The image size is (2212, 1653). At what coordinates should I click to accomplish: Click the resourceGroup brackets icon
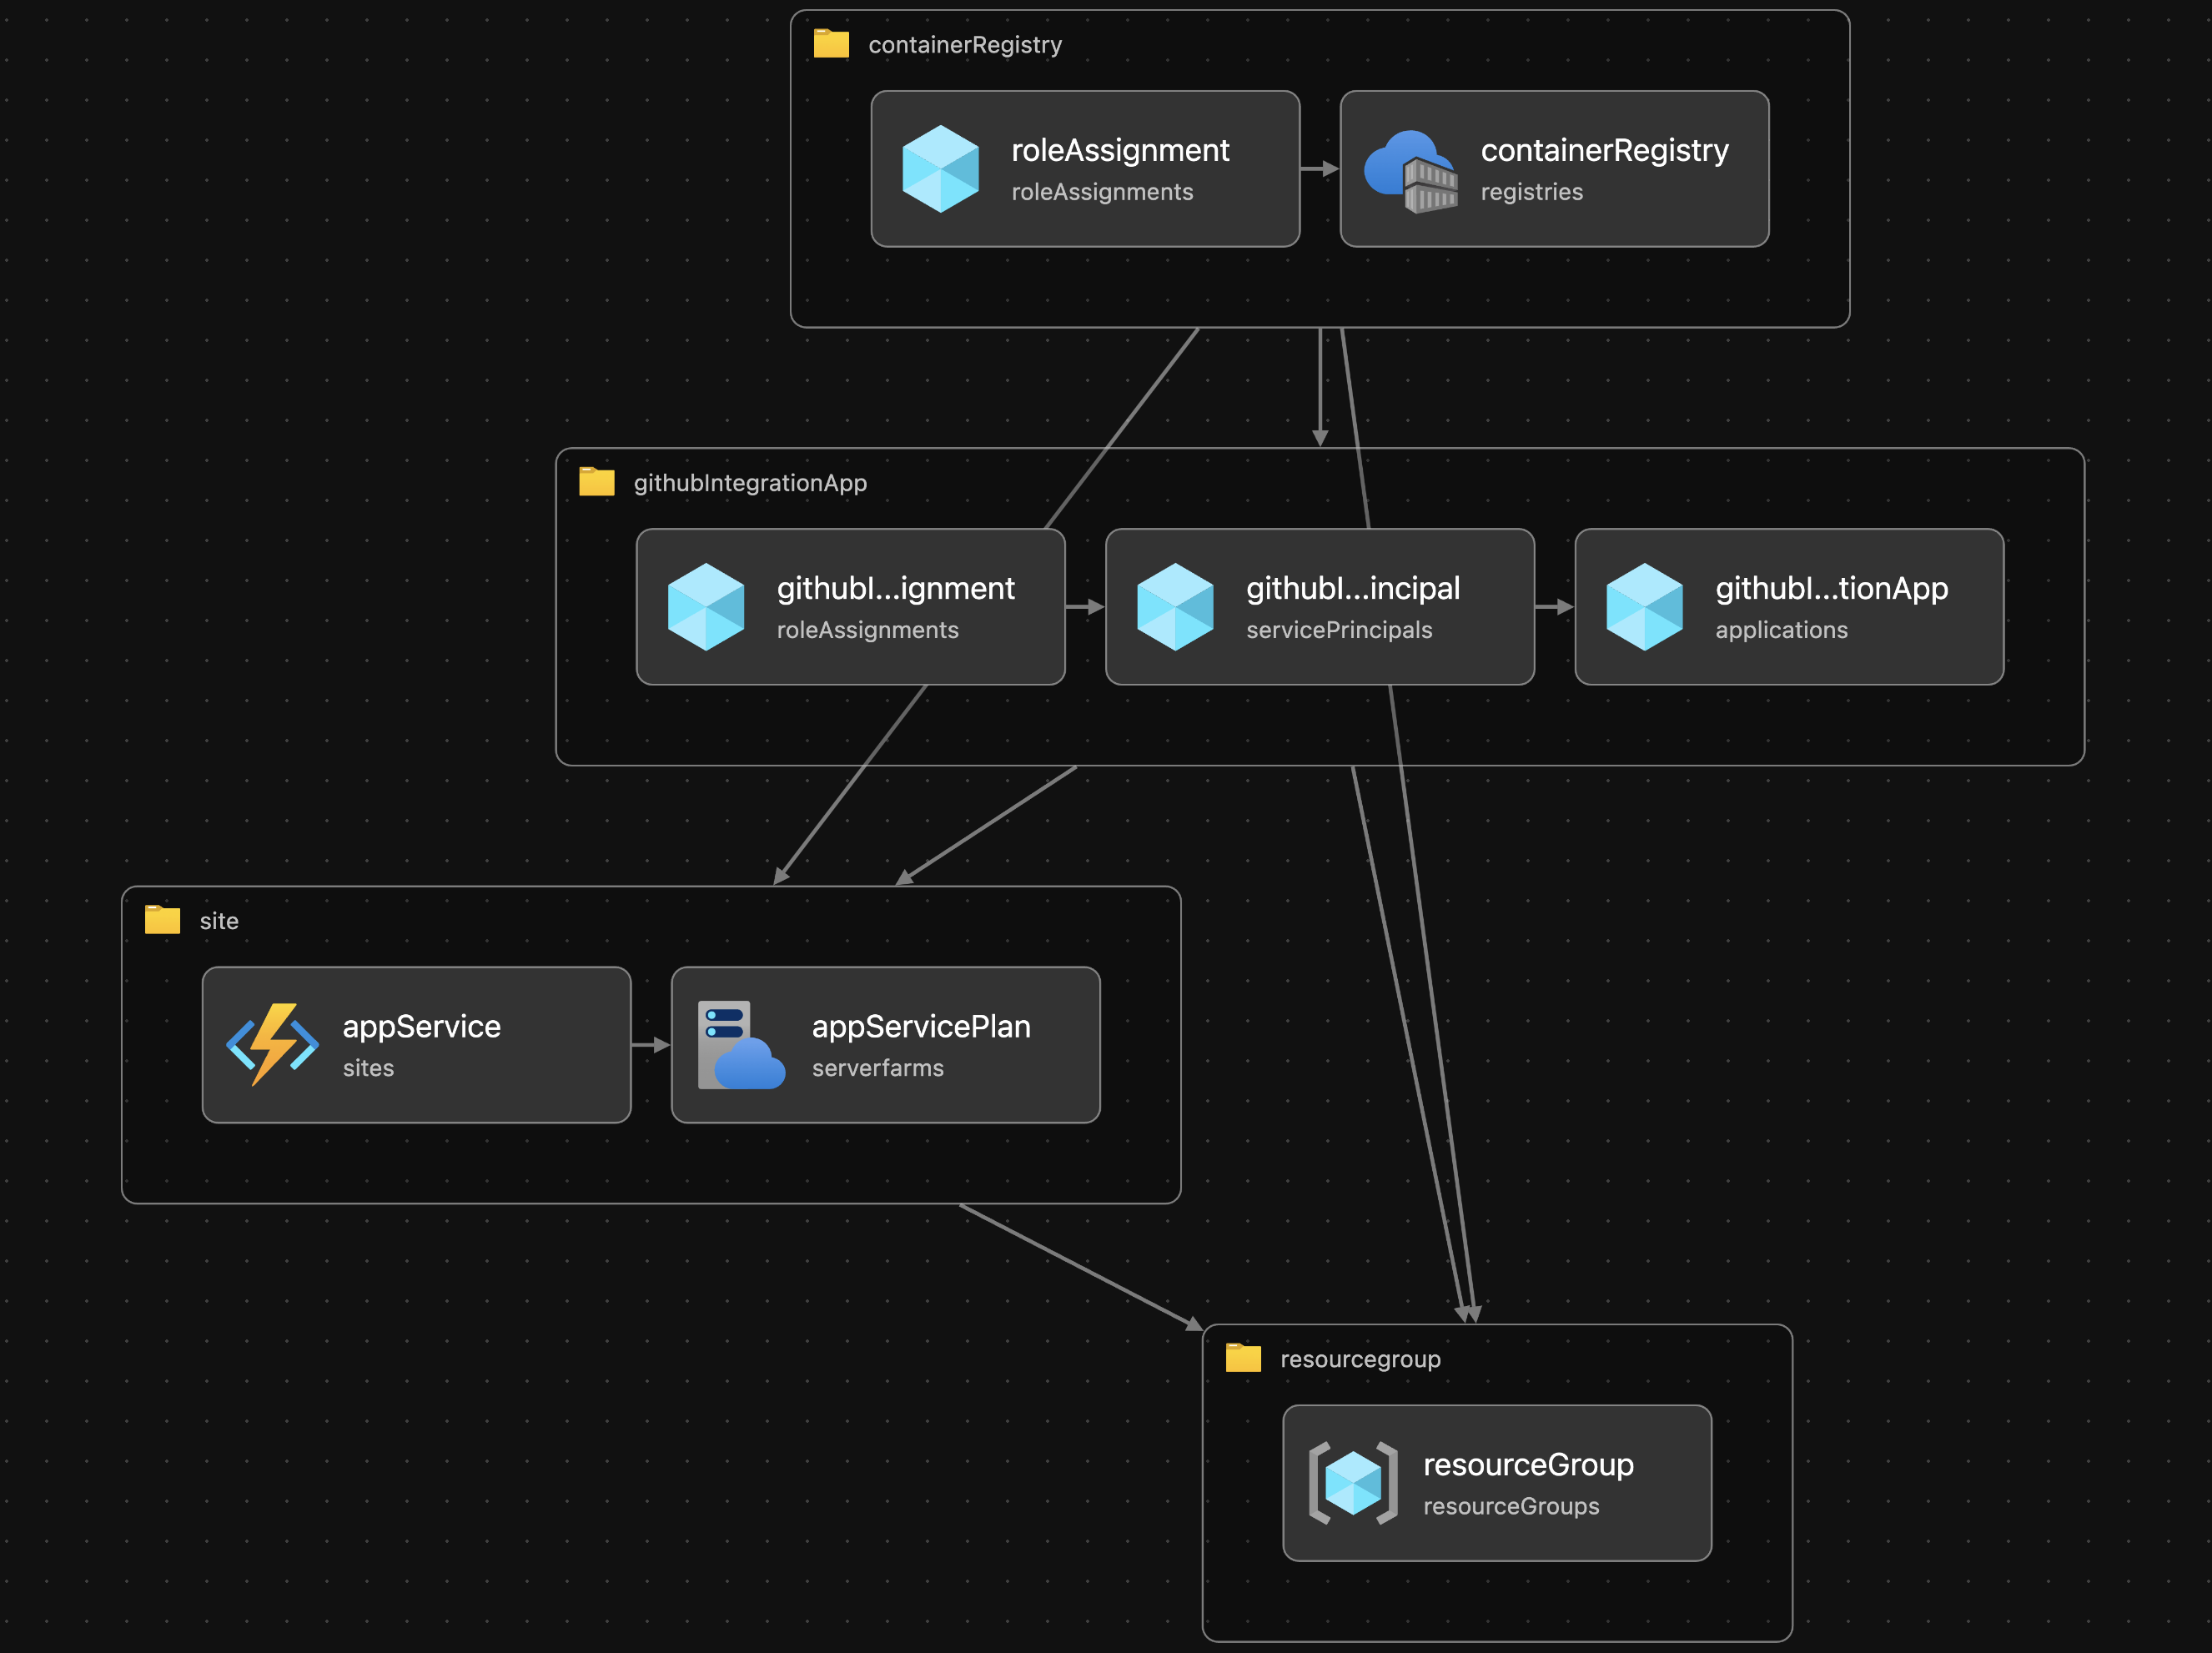[x=1353, y=1484]
